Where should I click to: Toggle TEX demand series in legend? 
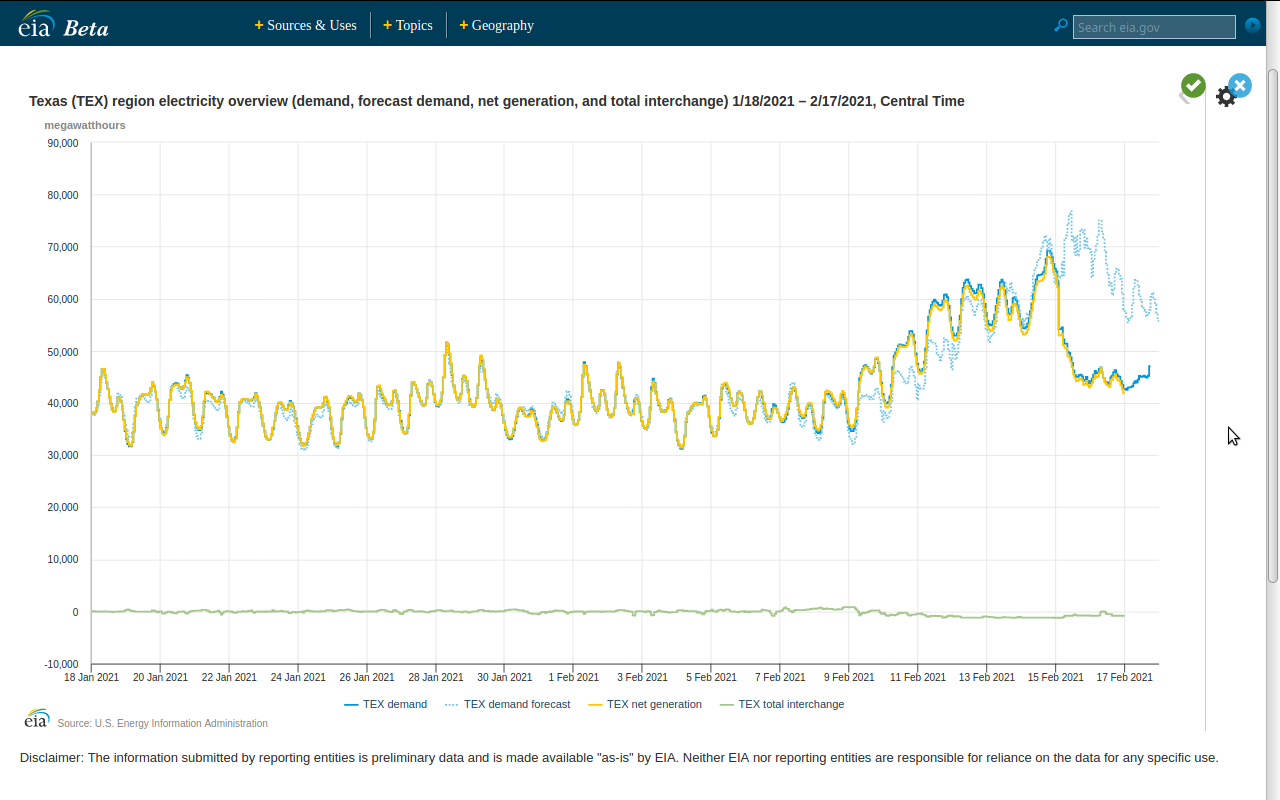click(385, 704)
